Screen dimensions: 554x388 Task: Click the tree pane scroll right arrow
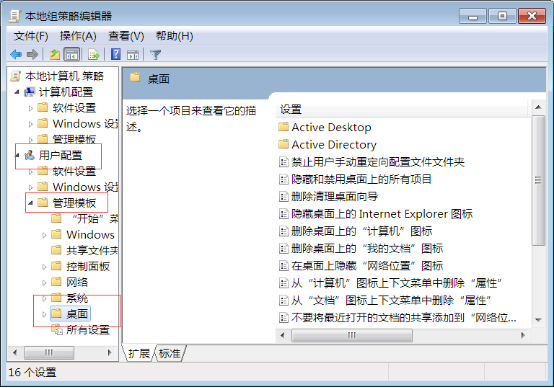(x=109, y=352)
